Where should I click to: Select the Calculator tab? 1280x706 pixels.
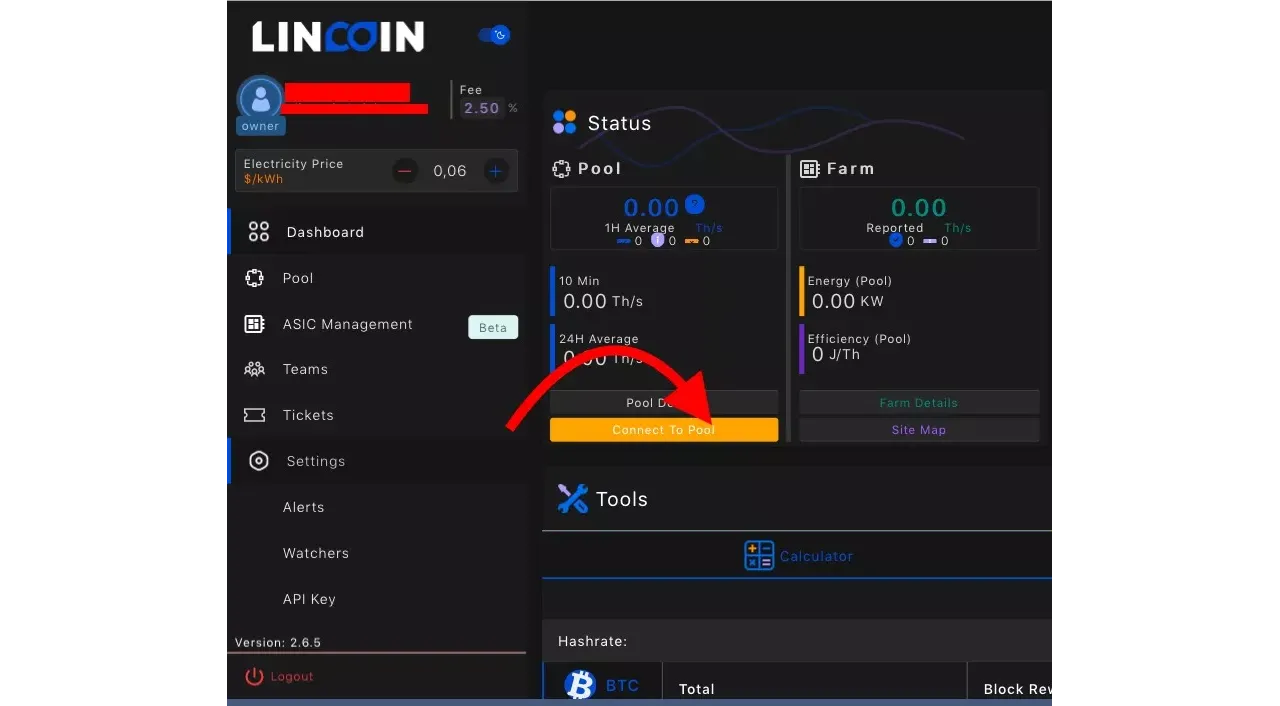click(x=798, y=556)
